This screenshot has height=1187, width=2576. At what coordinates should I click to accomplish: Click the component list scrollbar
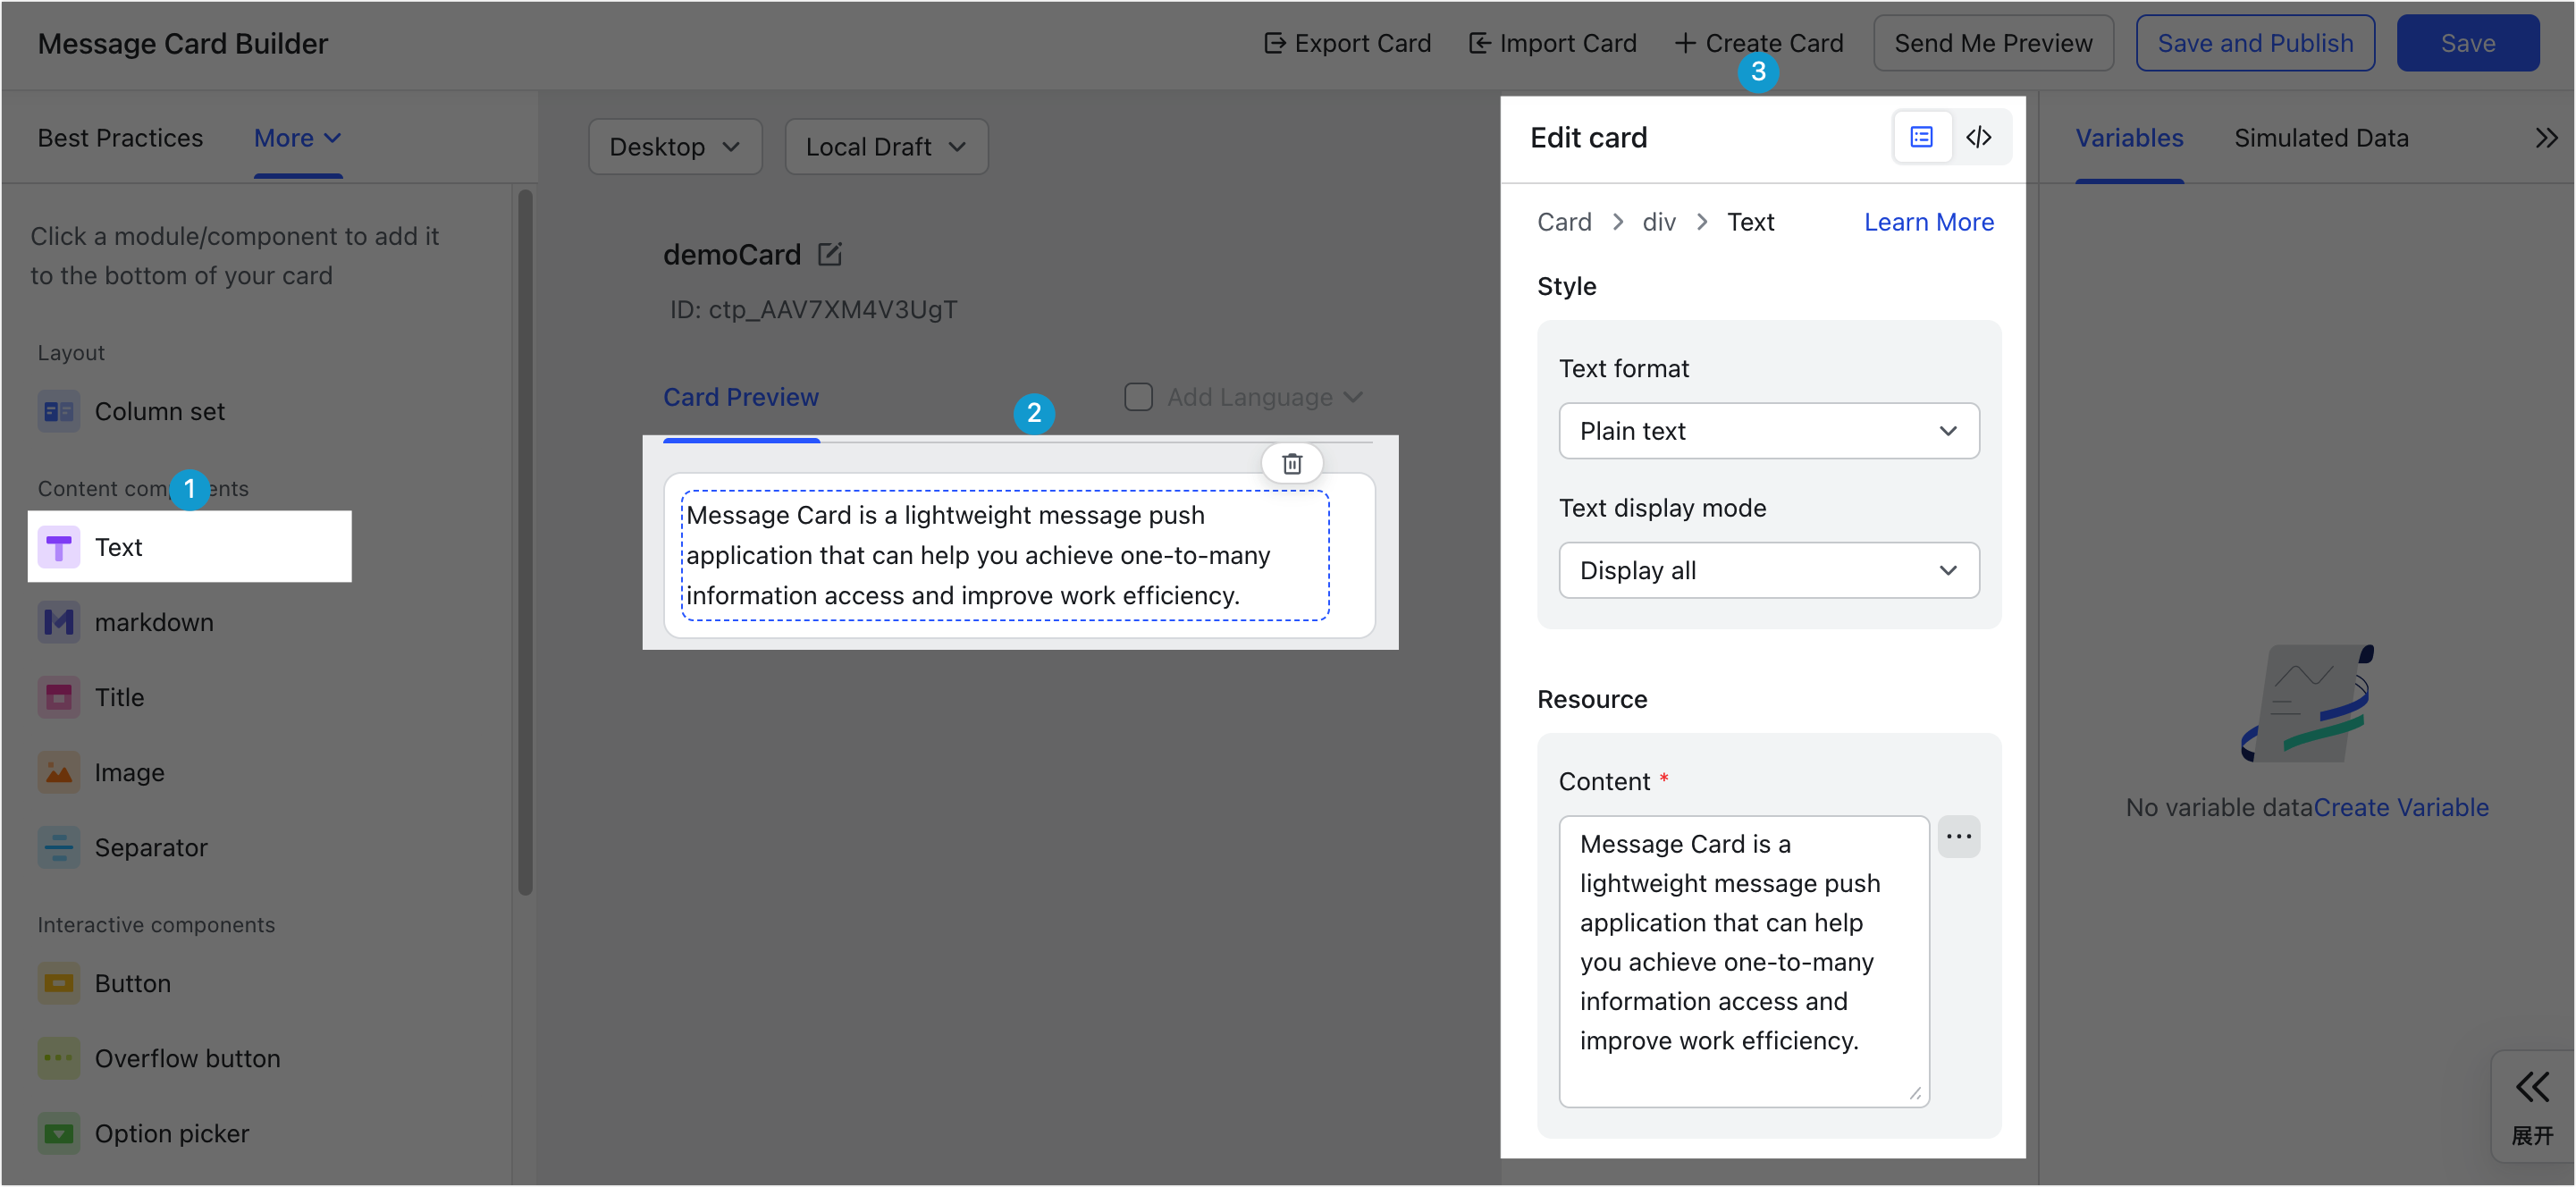(x=525, y=543)
